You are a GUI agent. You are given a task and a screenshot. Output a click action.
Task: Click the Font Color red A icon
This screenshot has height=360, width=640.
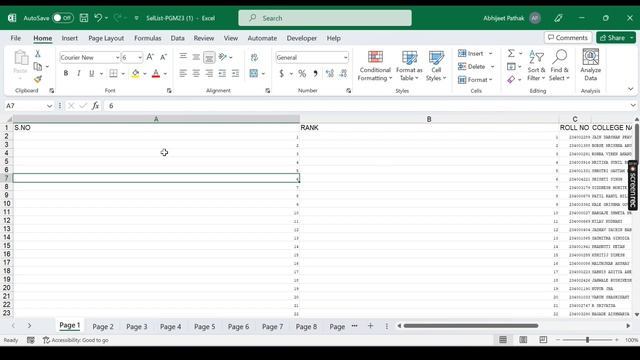pos(156,73)
